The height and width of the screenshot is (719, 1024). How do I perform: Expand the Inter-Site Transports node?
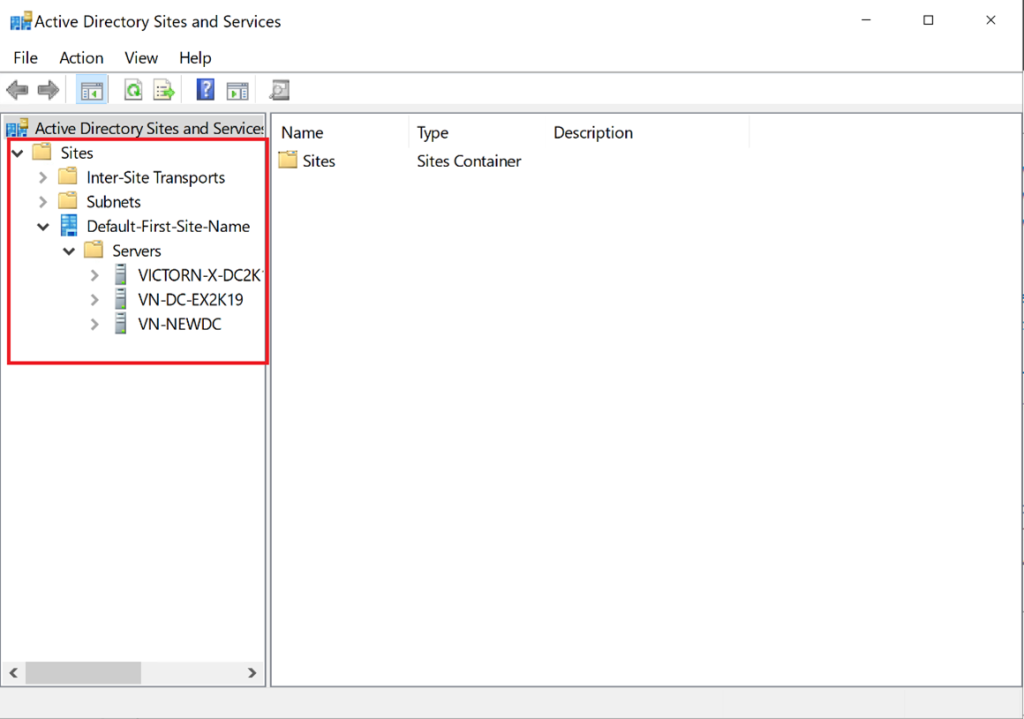43,178
